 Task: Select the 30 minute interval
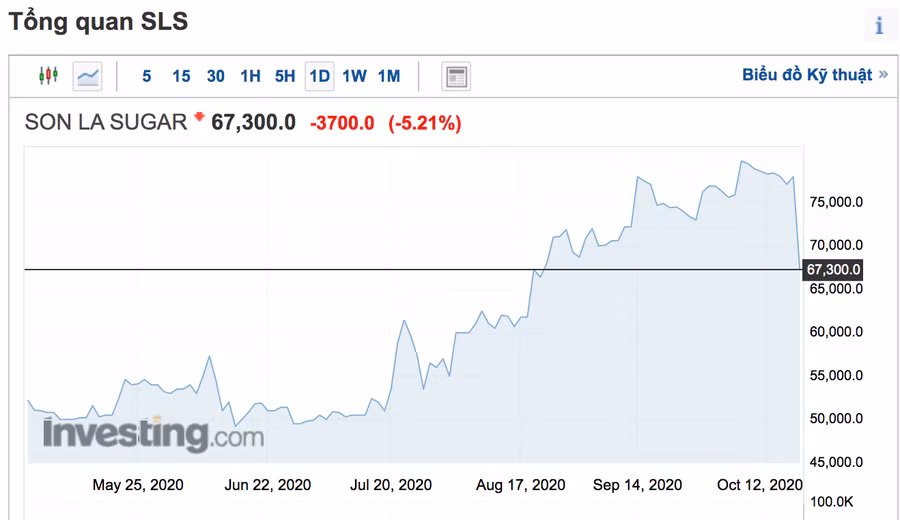coord(215,76)
